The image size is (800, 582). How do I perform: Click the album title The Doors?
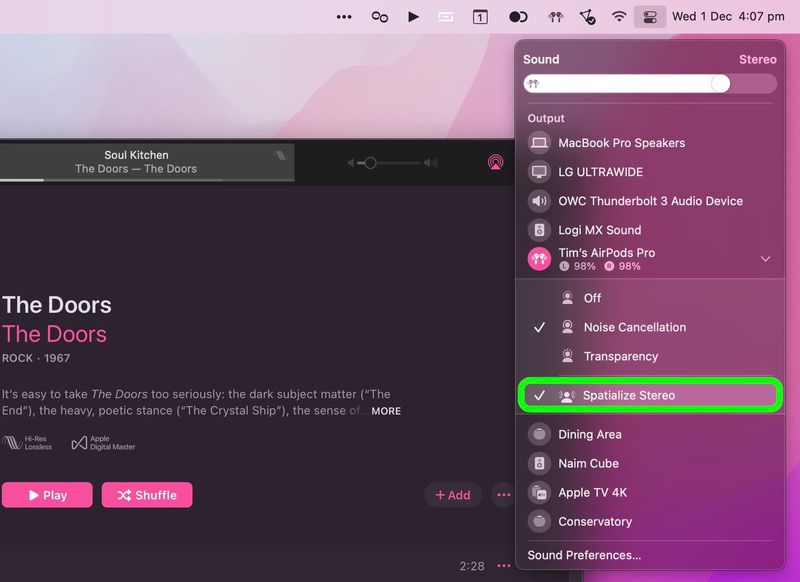coord(57,305)
